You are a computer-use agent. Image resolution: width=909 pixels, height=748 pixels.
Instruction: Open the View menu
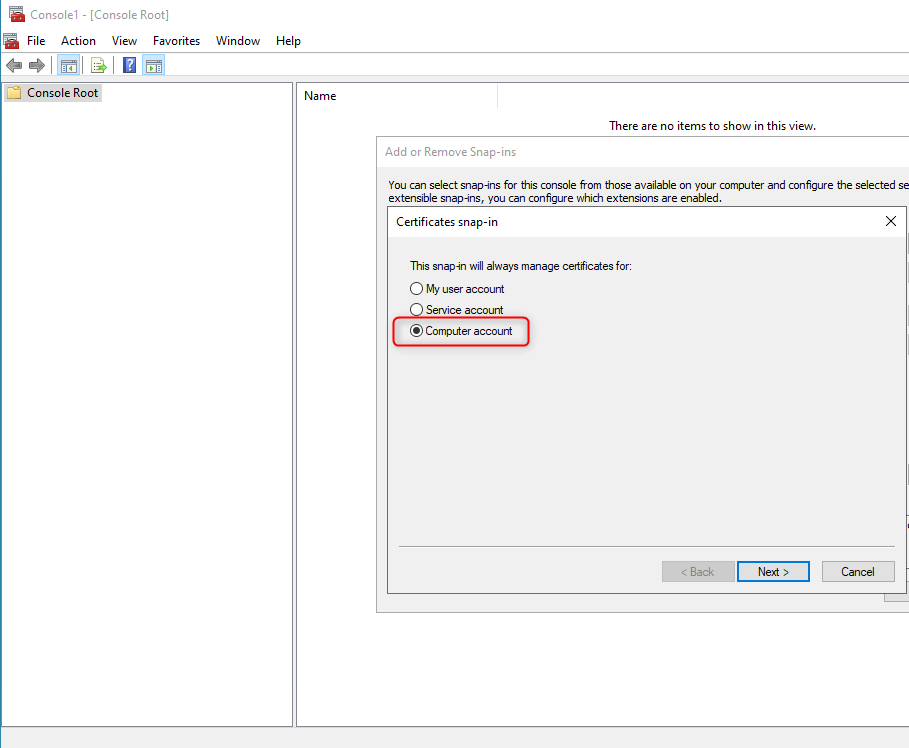[124, 41]
